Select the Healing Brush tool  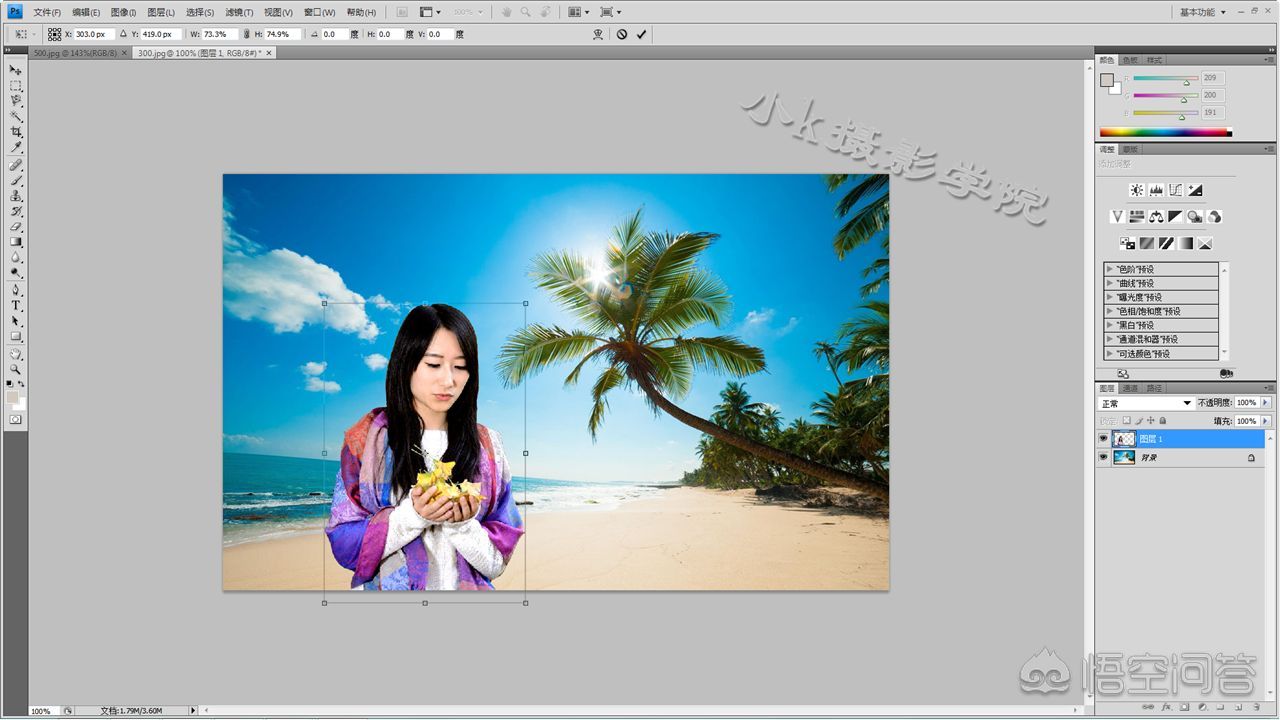[x=16, y=165]
